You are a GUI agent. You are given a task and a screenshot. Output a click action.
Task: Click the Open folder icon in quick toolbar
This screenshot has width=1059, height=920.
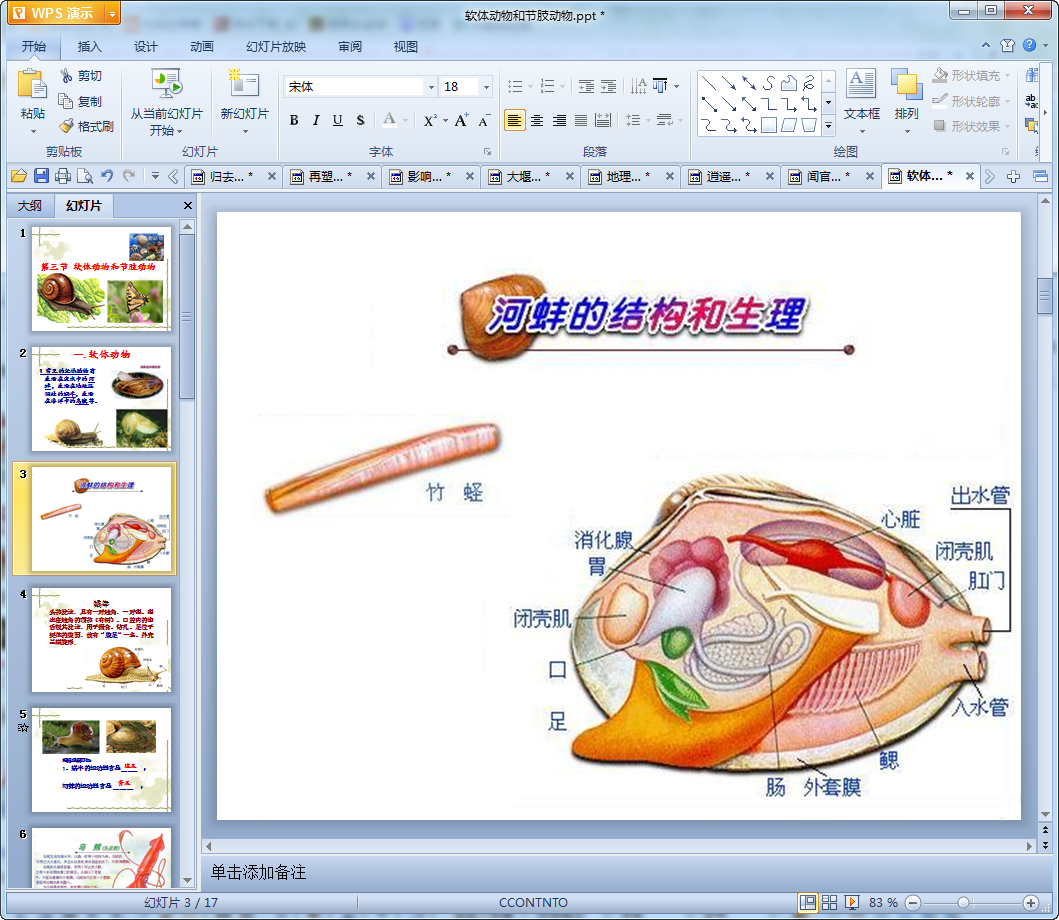coord(19,176)
